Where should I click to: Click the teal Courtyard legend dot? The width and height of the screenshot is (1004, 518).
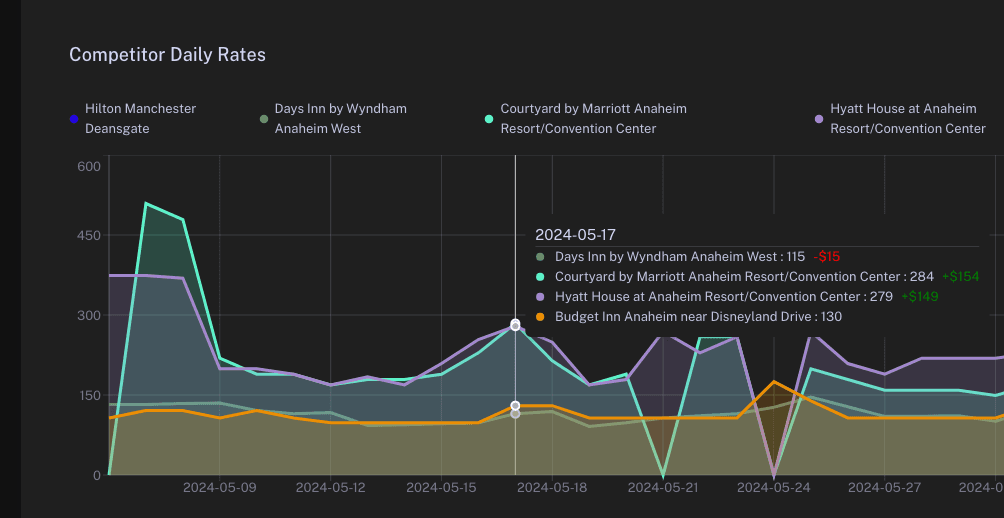click(489, 119)
